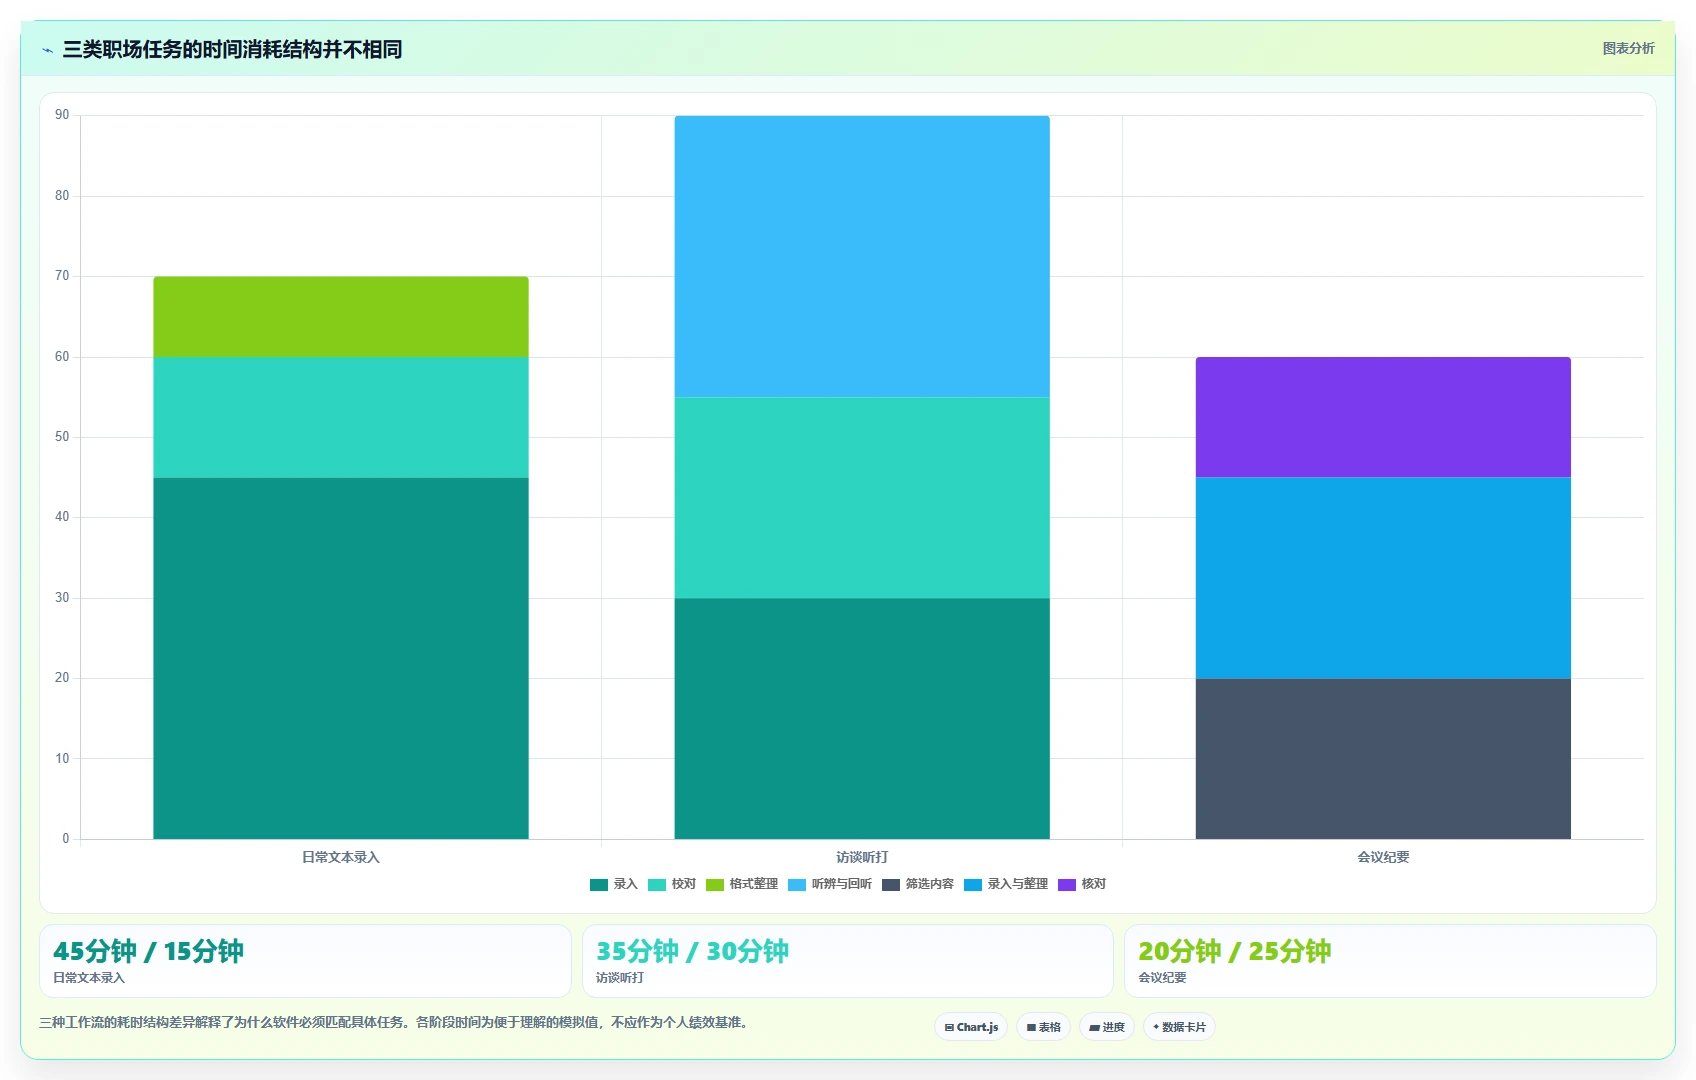
Task: Click the y-axis tick value 0
Action: [66, 839]
